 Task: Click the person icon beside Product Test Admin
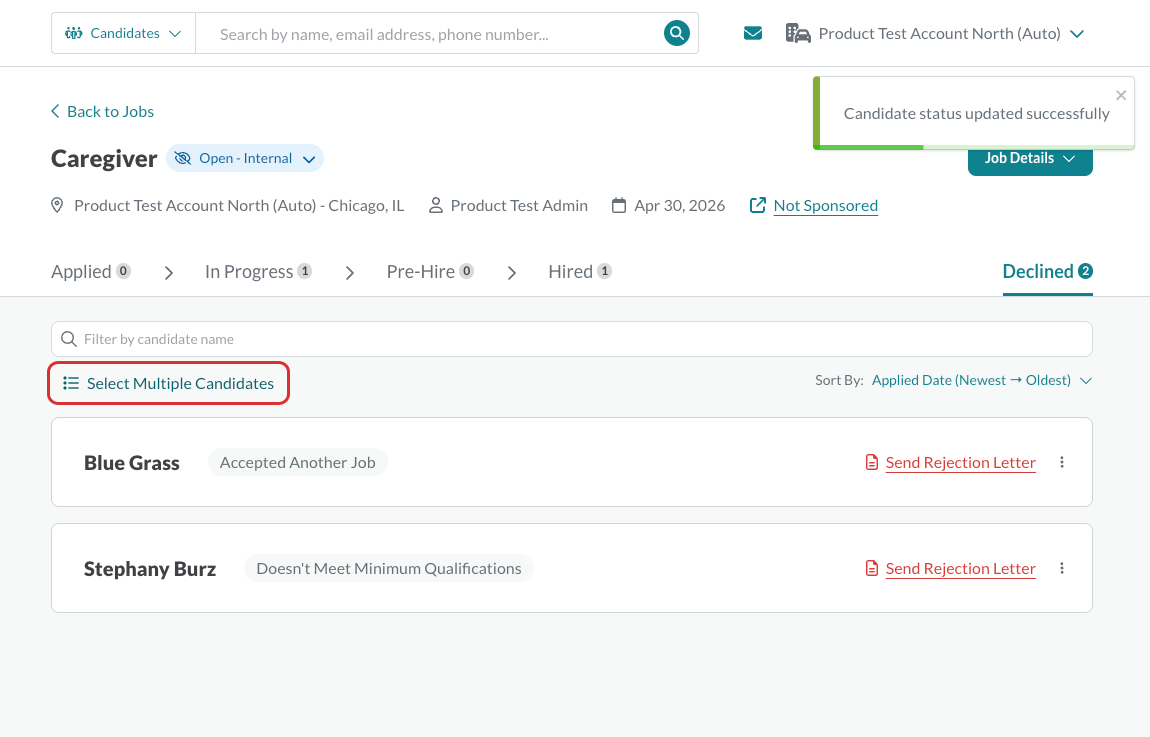[436, 205]
